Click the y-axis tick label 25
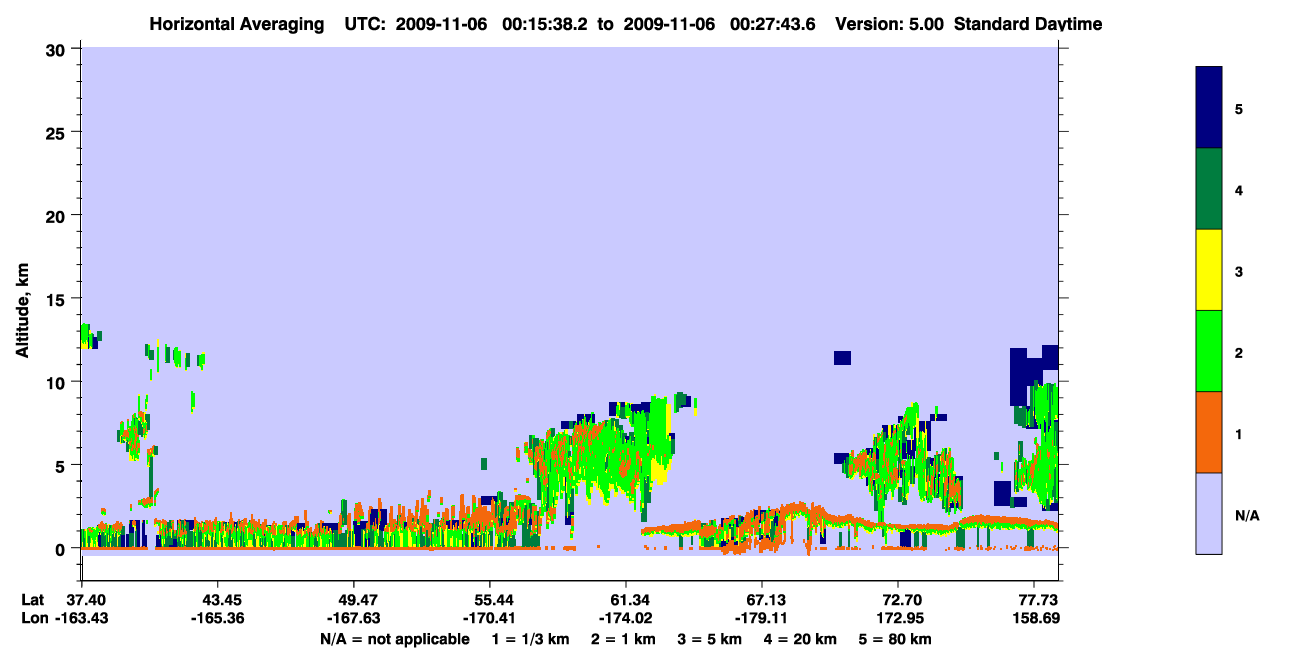 tap(58, 132)
